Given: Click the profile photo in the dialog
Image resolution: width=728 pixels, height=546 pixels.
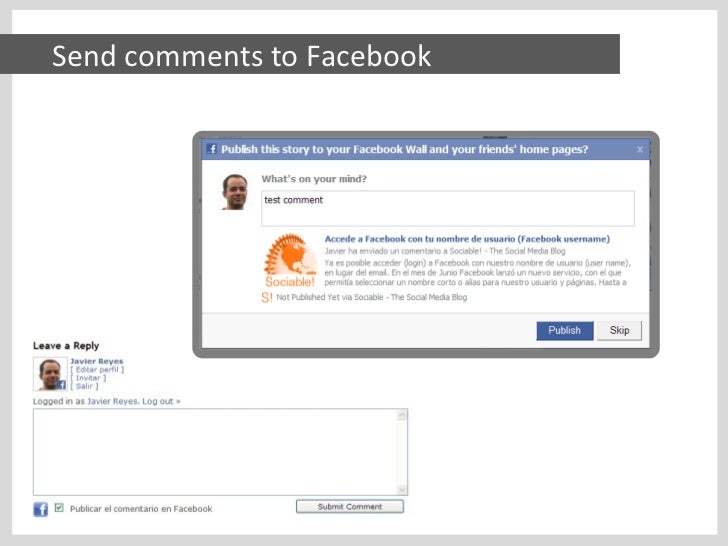Looking at the screenshot, I should tap(235, 192).
